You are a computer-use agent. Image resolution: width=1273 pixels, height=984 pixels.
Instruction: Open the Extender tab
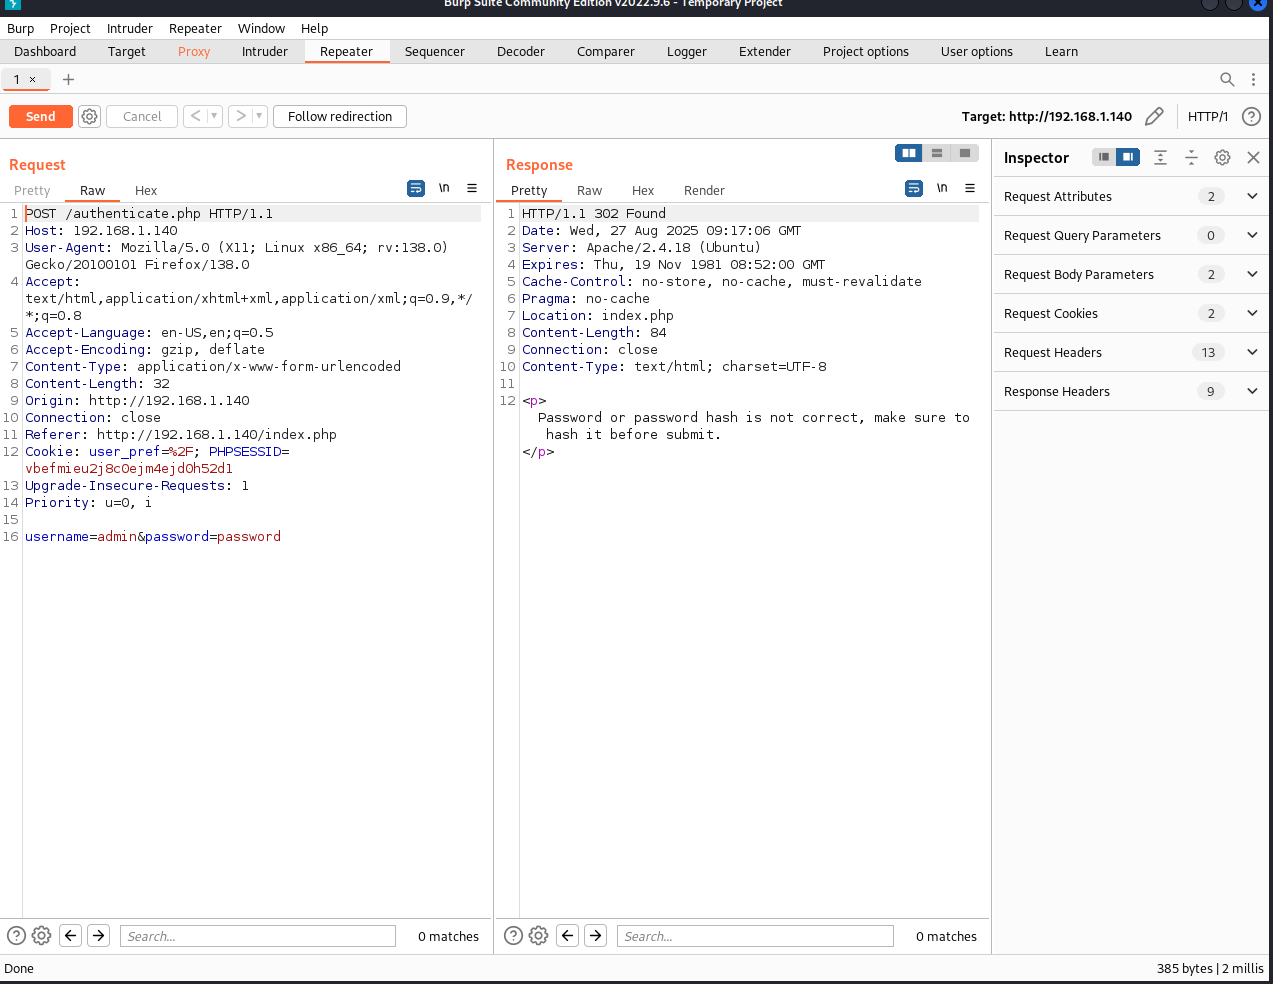point(765,52)
